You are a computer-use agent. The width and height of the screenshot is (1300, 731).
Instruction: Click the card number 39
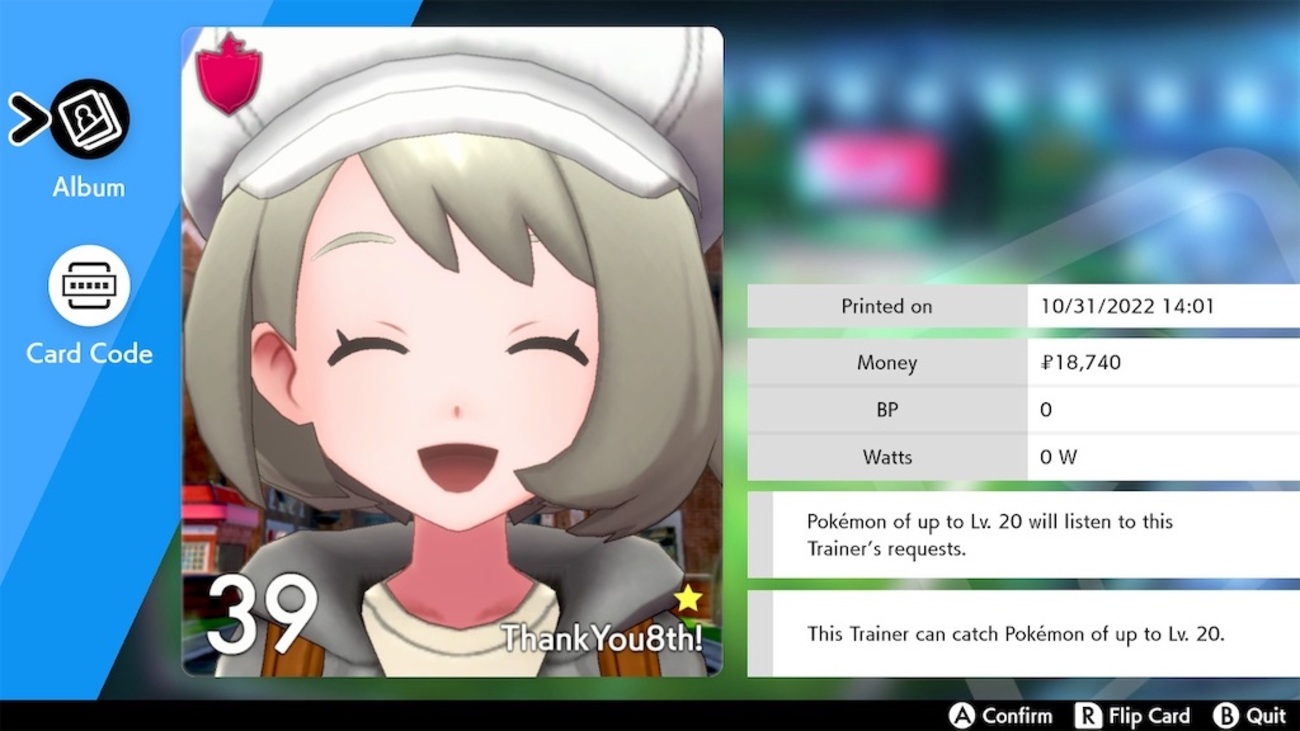coord(262,614)
